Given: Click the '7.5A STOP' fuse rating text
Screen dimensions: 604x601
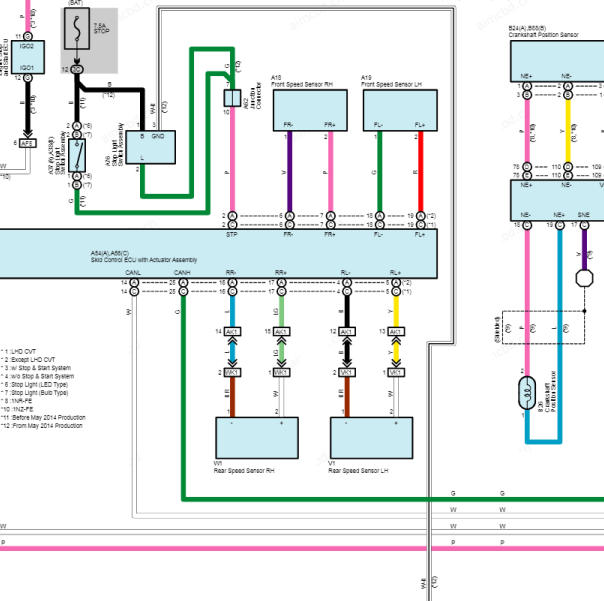Looking at the screenshot, I should (102, 28).
